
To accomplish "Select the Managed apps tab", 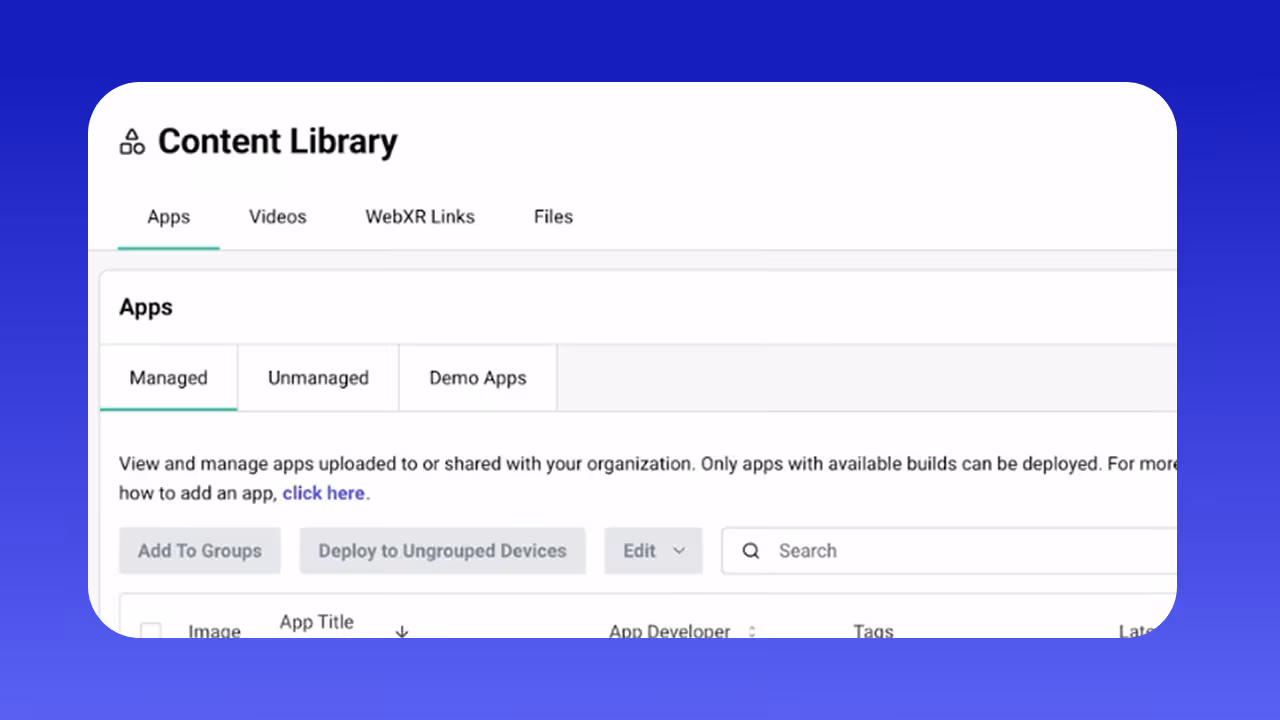I will [168, 378].
